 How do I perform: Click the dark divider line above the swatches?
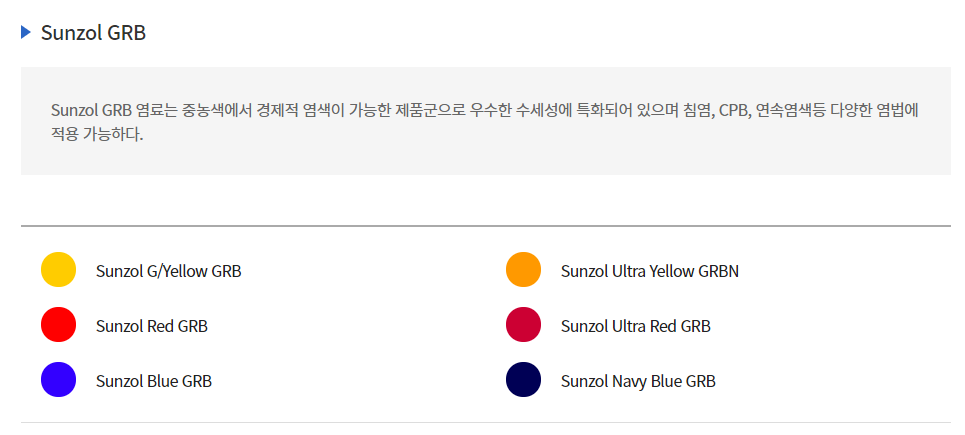coord(486,226)
